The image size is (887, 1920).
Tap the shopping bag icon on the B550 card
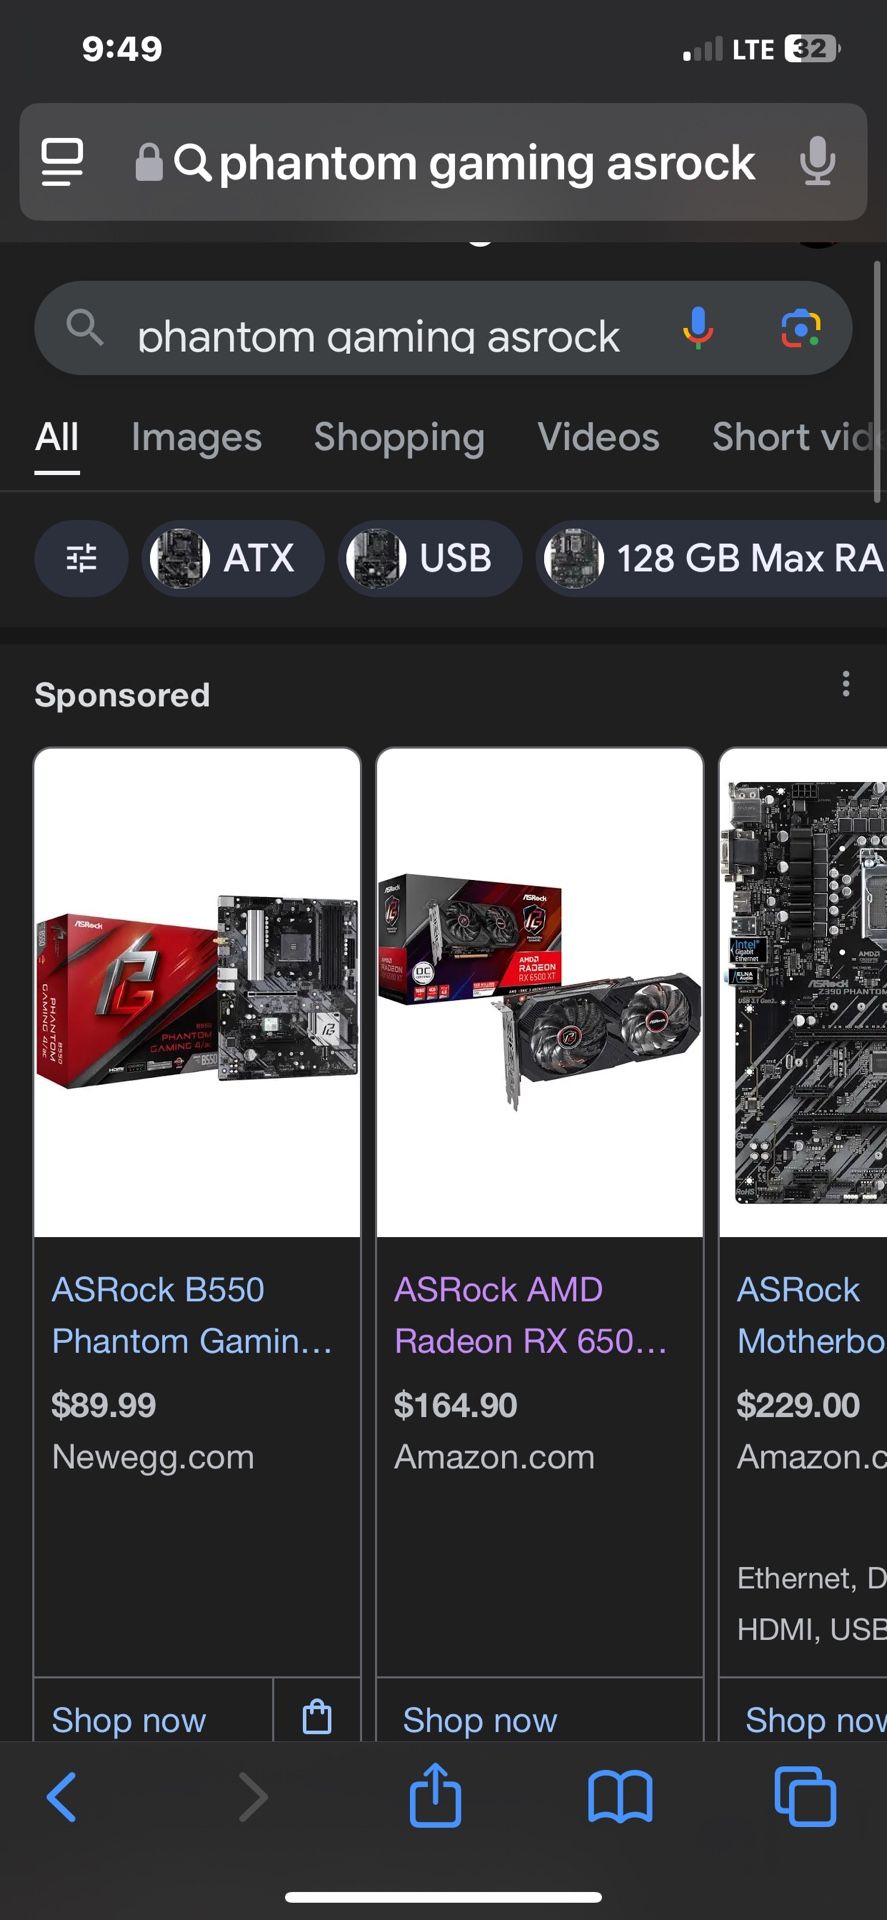[x=317, y=1716]
